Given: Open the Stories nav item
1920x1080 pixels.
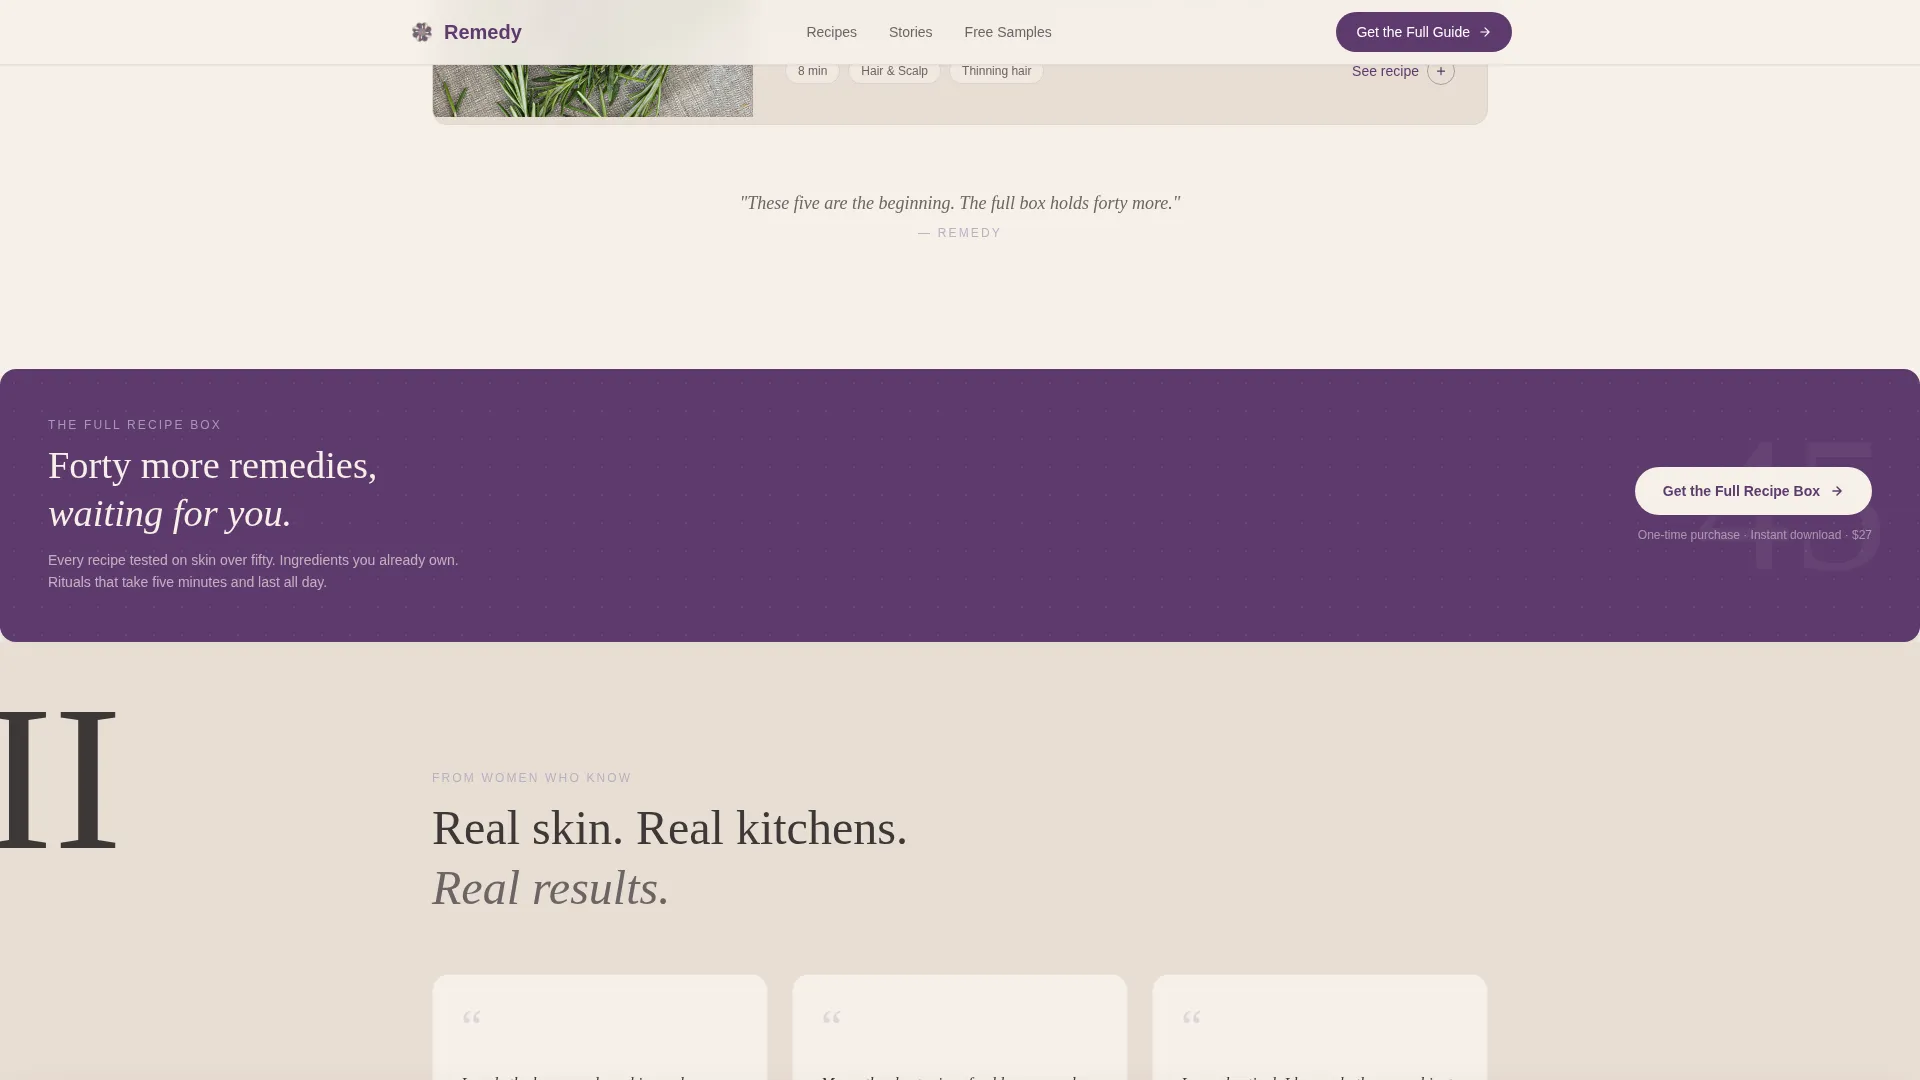Looking at the screenshot, I should [x=910, y=32].
